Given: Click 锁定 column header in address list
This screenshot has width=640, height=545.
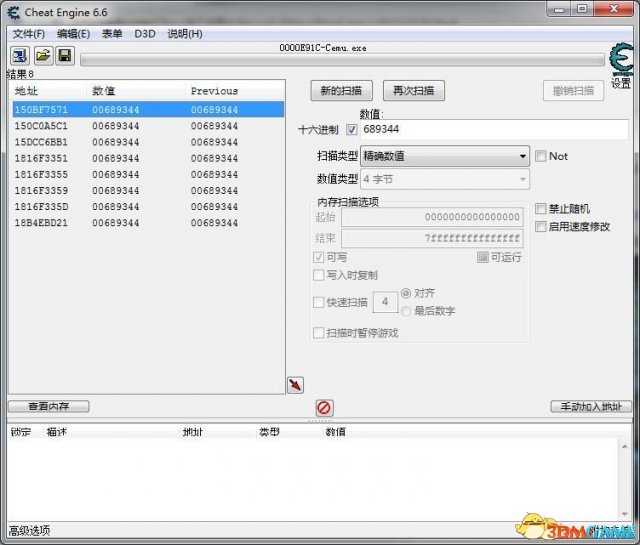Looking at the screenshot, I should [21, 432].
